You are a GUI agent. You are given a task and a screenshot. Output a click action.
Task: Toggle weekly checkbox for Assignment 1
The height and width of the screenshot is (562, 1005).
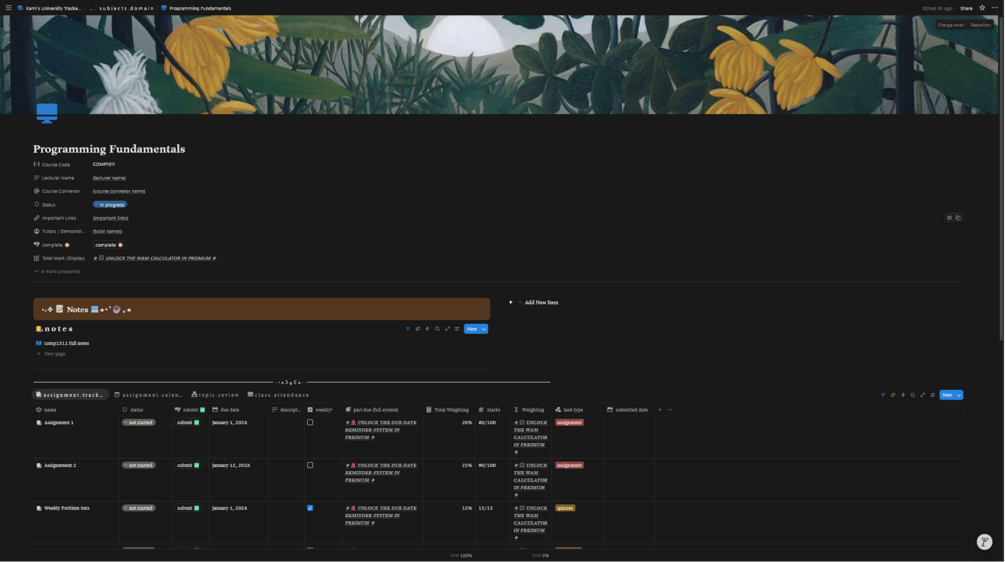point(310,422)
